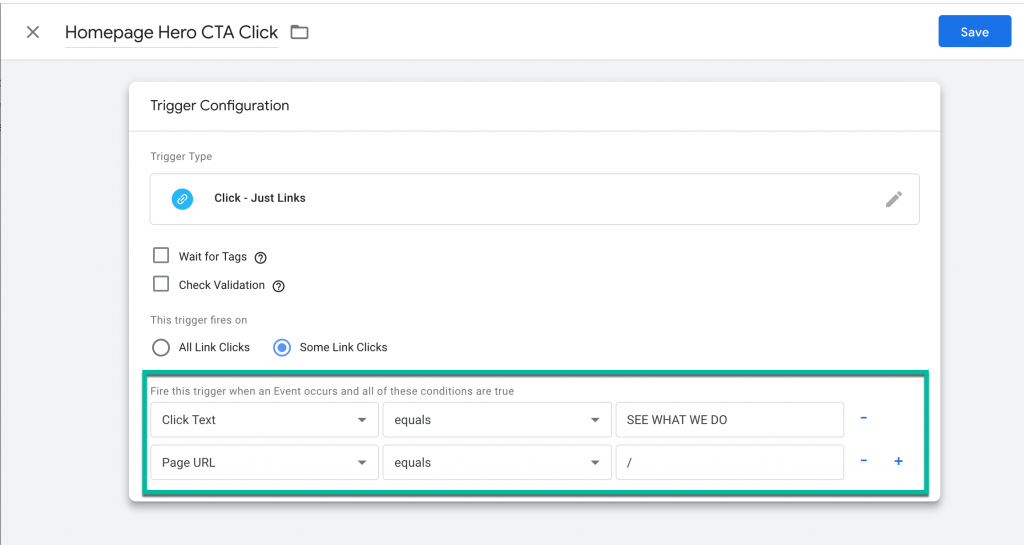Click the Trigger Type label
Image resolution: width=1024 pixels, height=545 pixels.
pos(181,157)
